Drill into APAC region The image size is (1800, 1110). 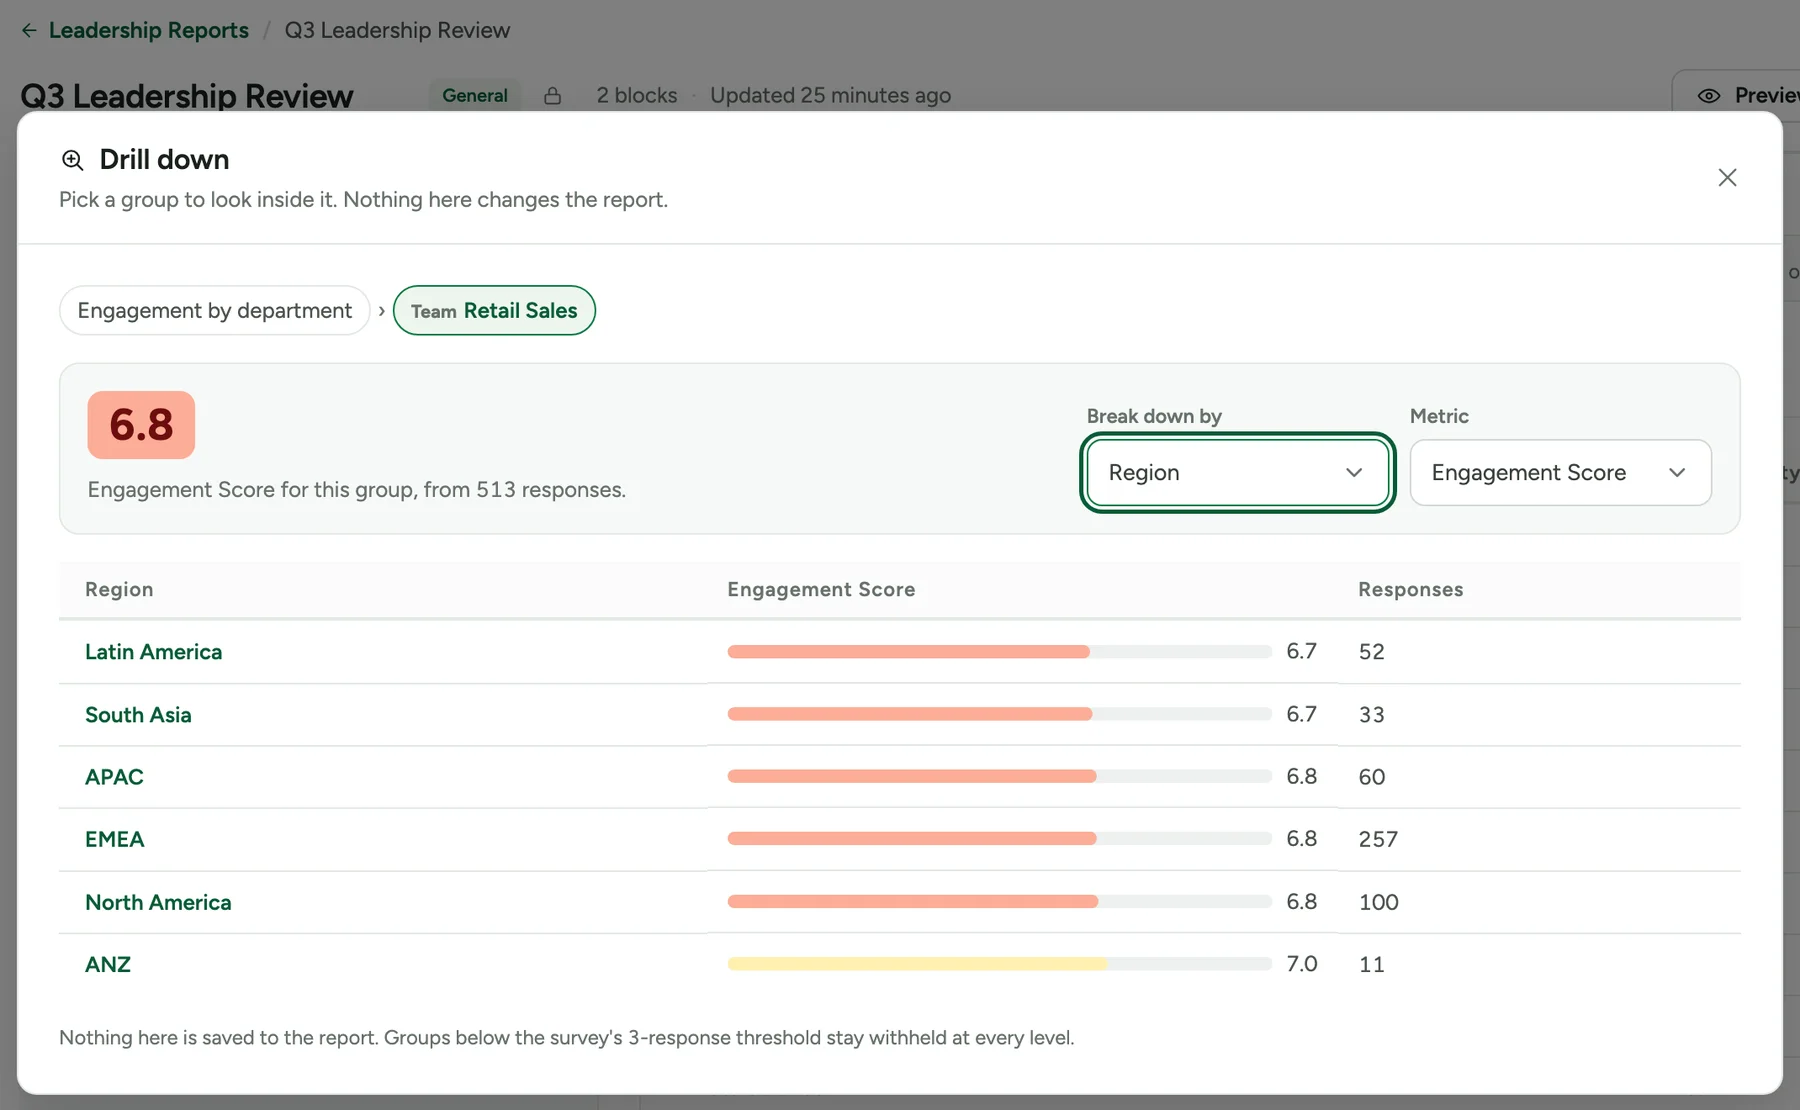pos(114,777)
